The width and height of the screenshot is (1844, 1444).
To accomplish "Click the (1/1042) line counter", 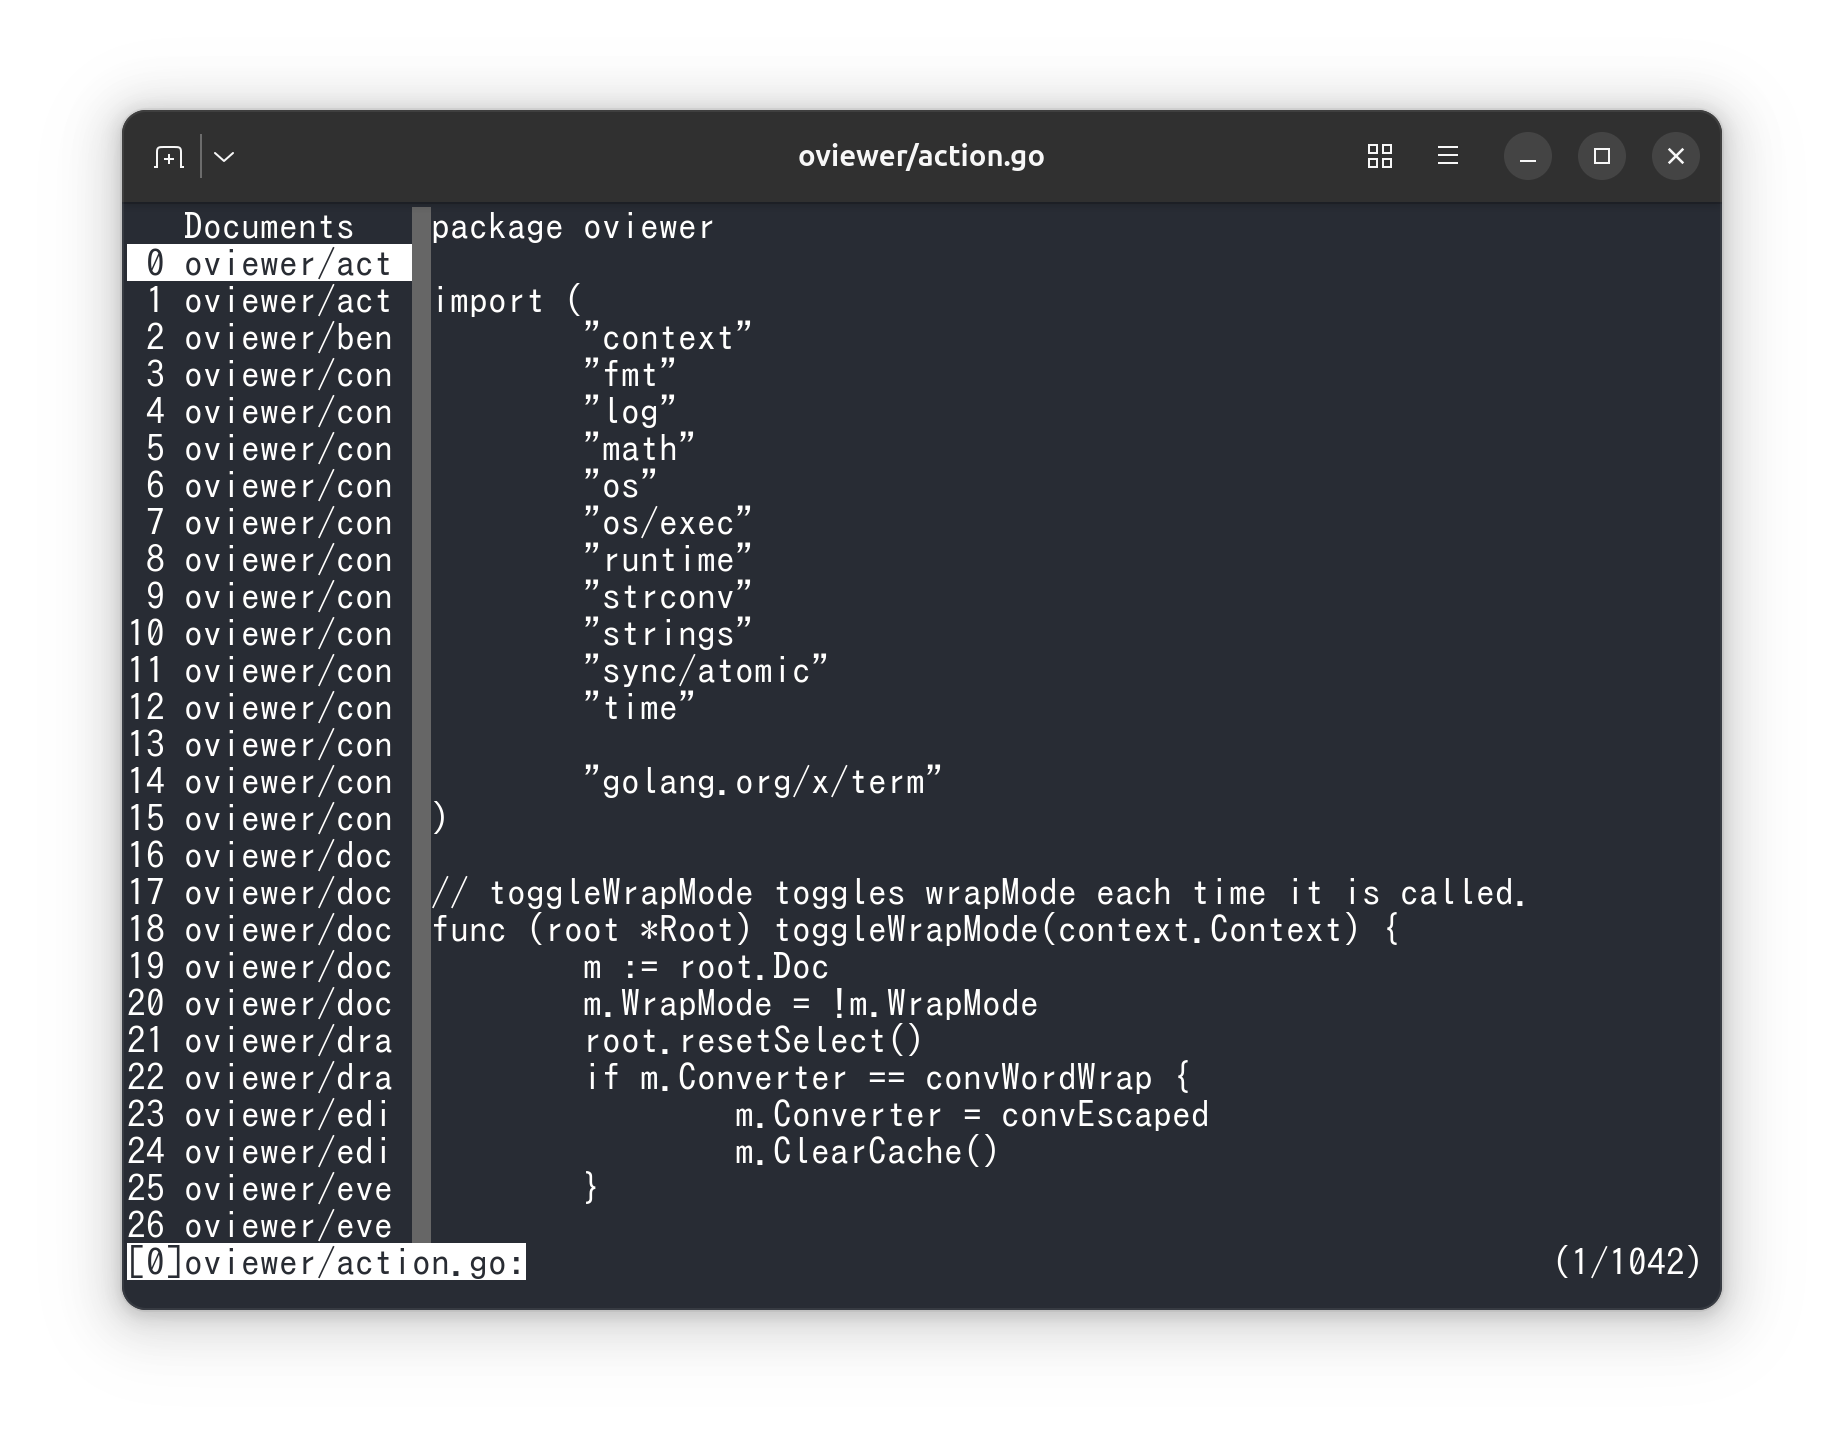I will pyautogui.click(x=1627, y=1262).
